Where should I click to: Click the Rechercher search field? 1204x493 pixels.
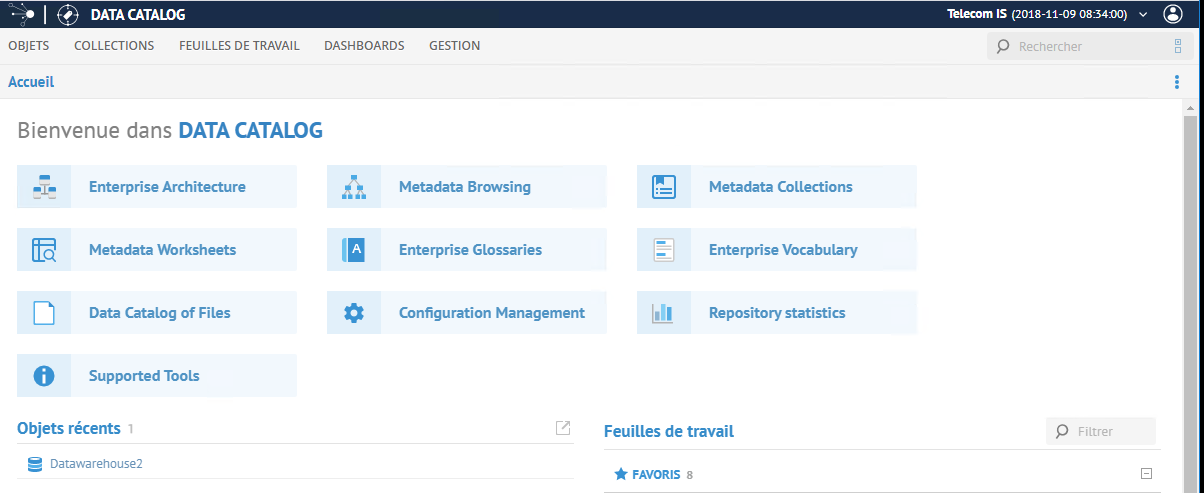pos(1077,46)
